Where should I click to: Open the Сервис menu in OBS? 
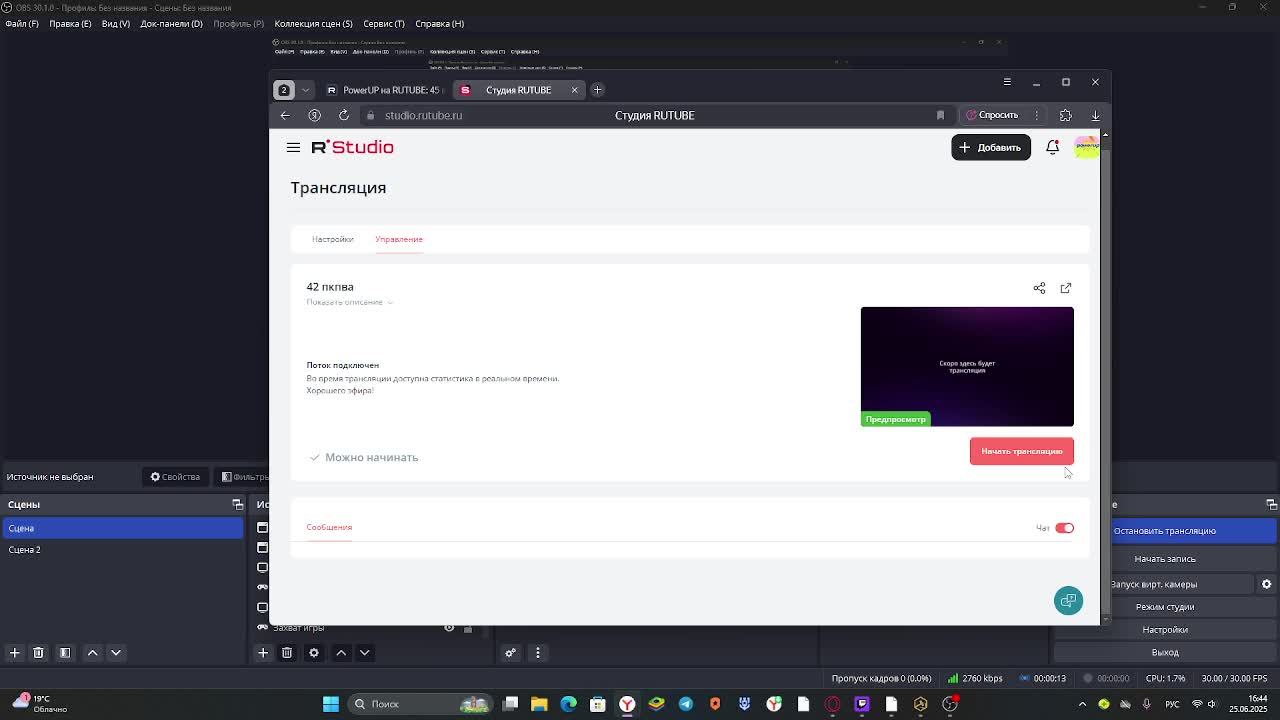point(384,24)
